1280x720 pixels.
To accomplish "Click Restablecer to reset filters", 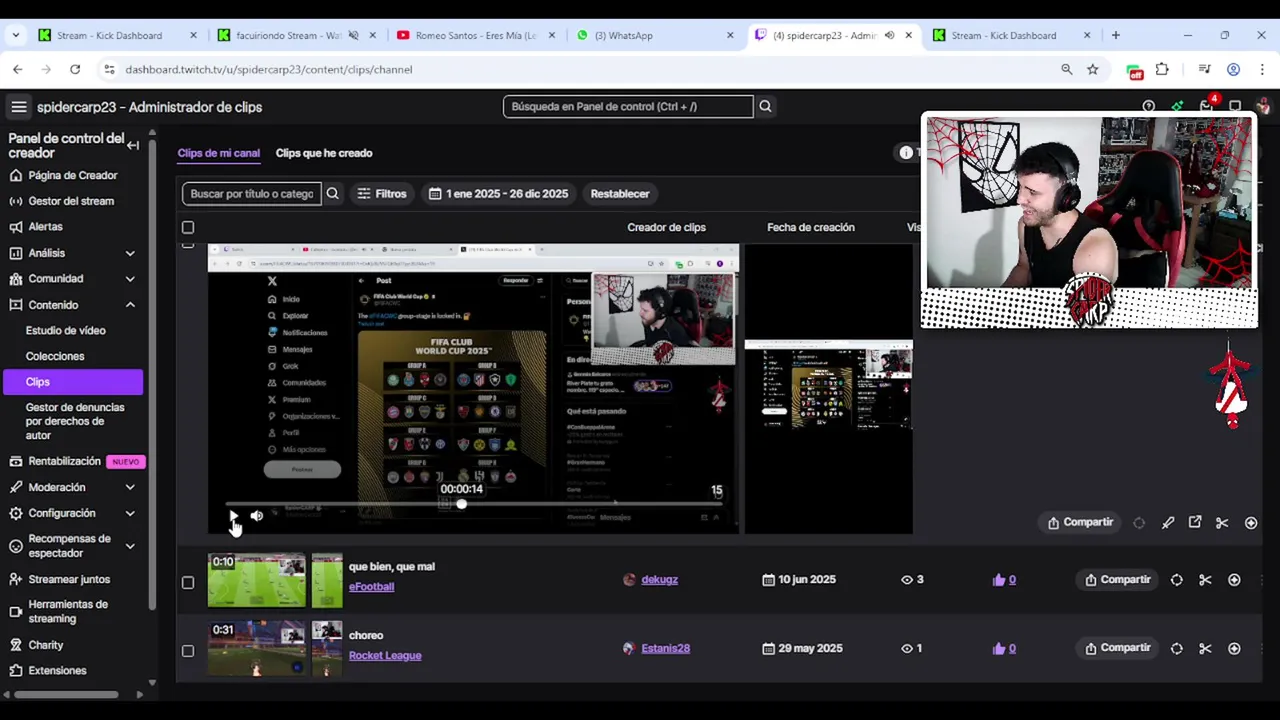I will [620, 194].
